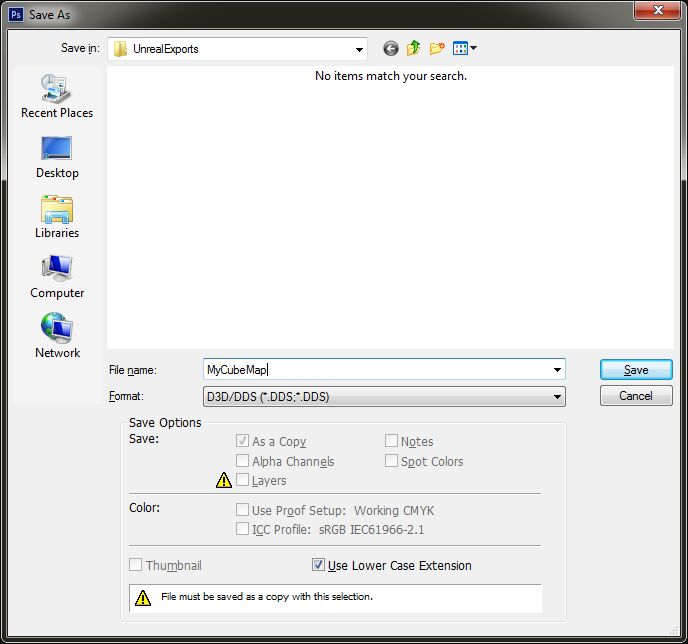This screenshot has width=688, height=644.
Task: Click the Go Back arrow icon
Action: 391,48
